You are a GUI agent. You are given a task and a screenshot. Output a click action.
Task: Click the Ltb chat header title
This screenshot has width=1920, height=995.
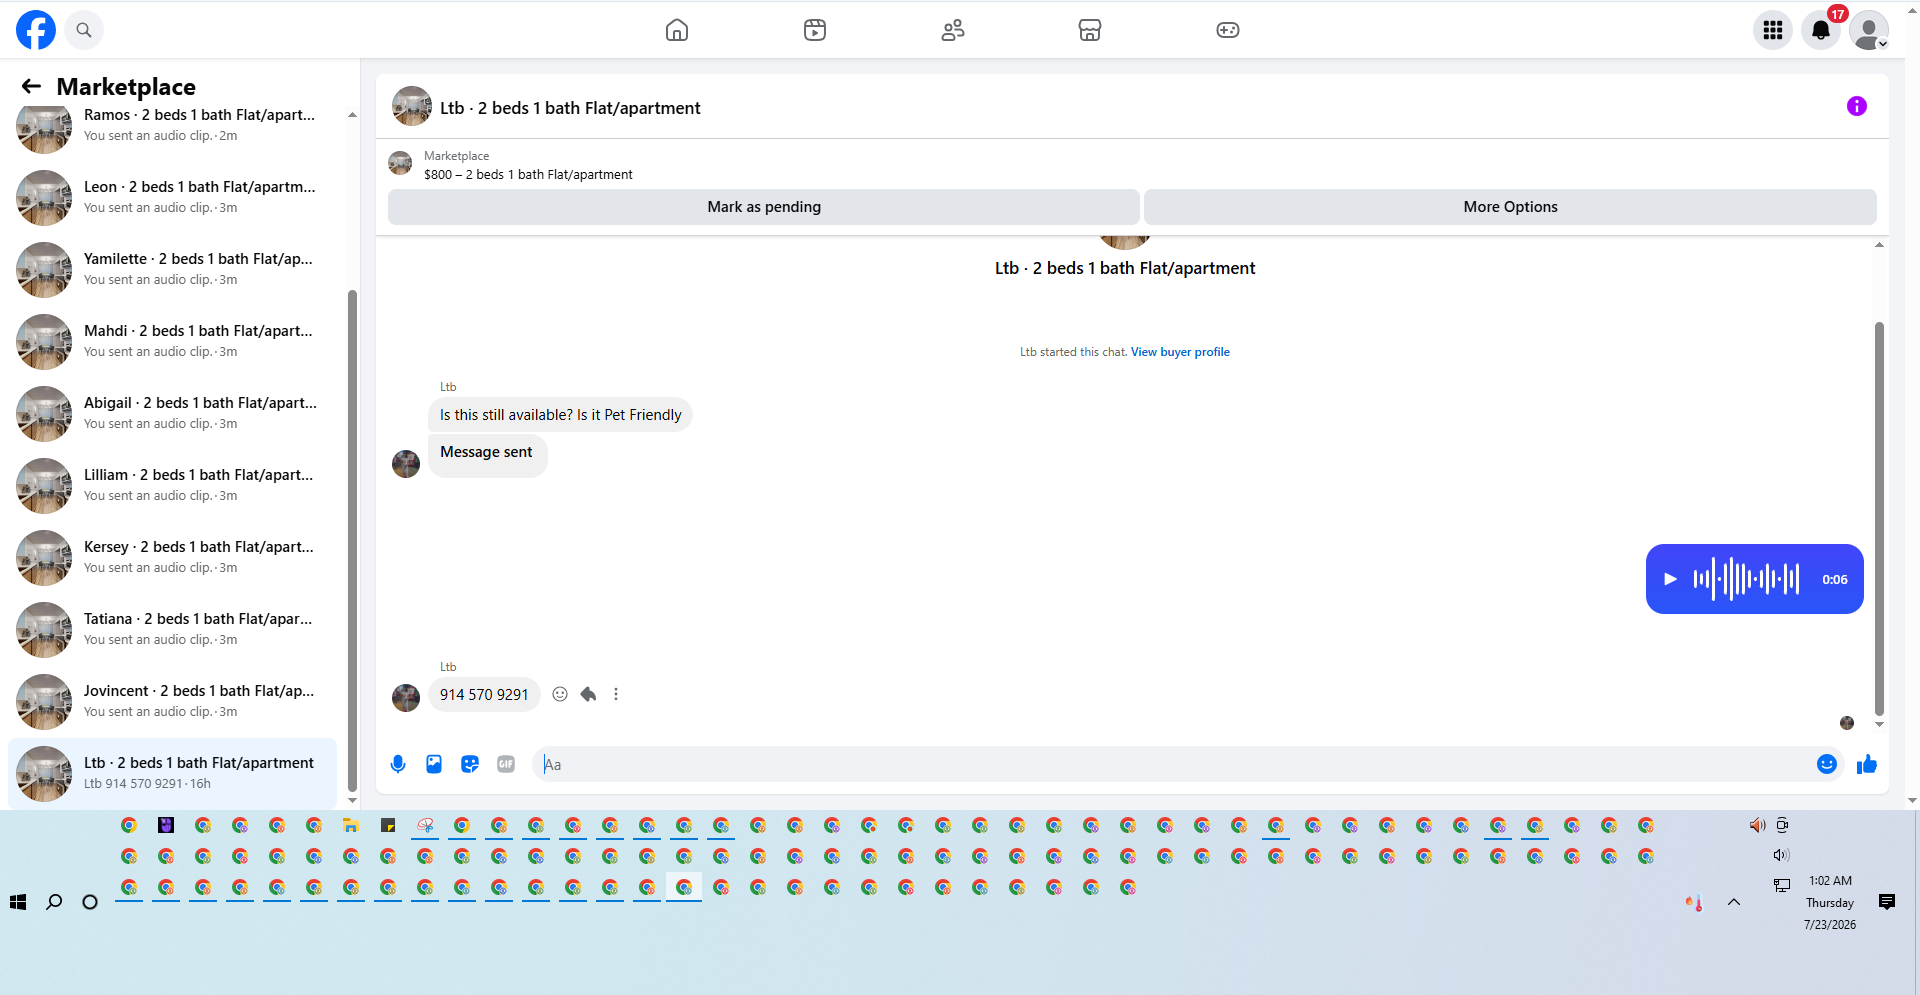(570, 108)
